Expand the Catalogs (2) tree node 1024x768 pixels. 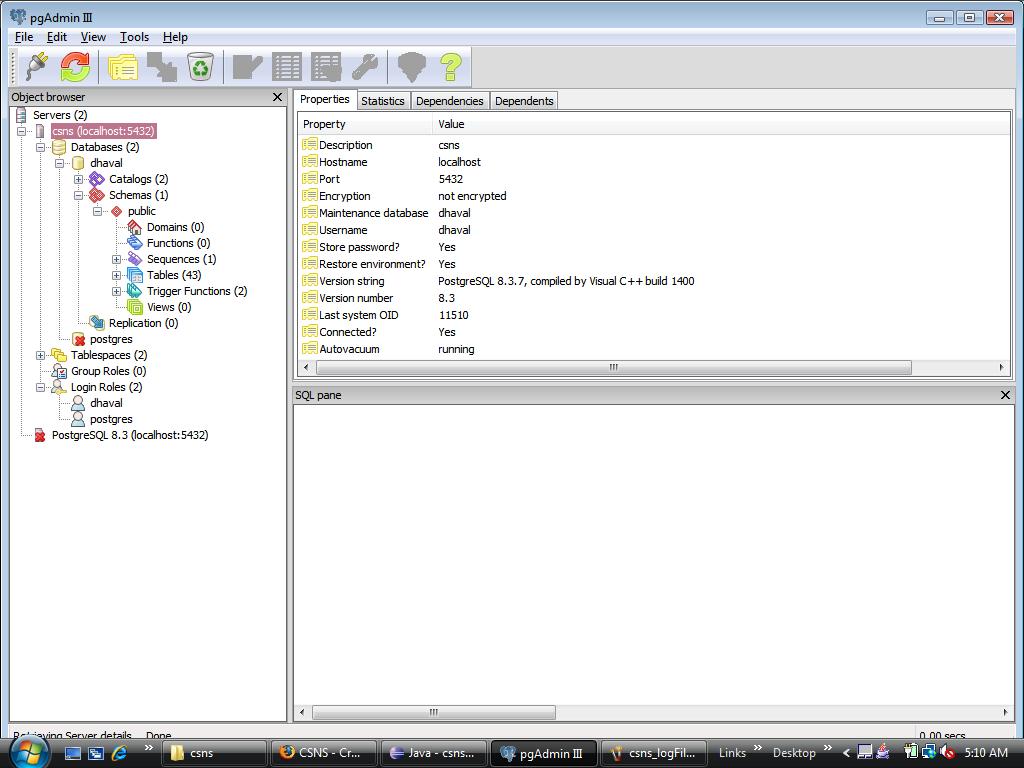(79, 179)
